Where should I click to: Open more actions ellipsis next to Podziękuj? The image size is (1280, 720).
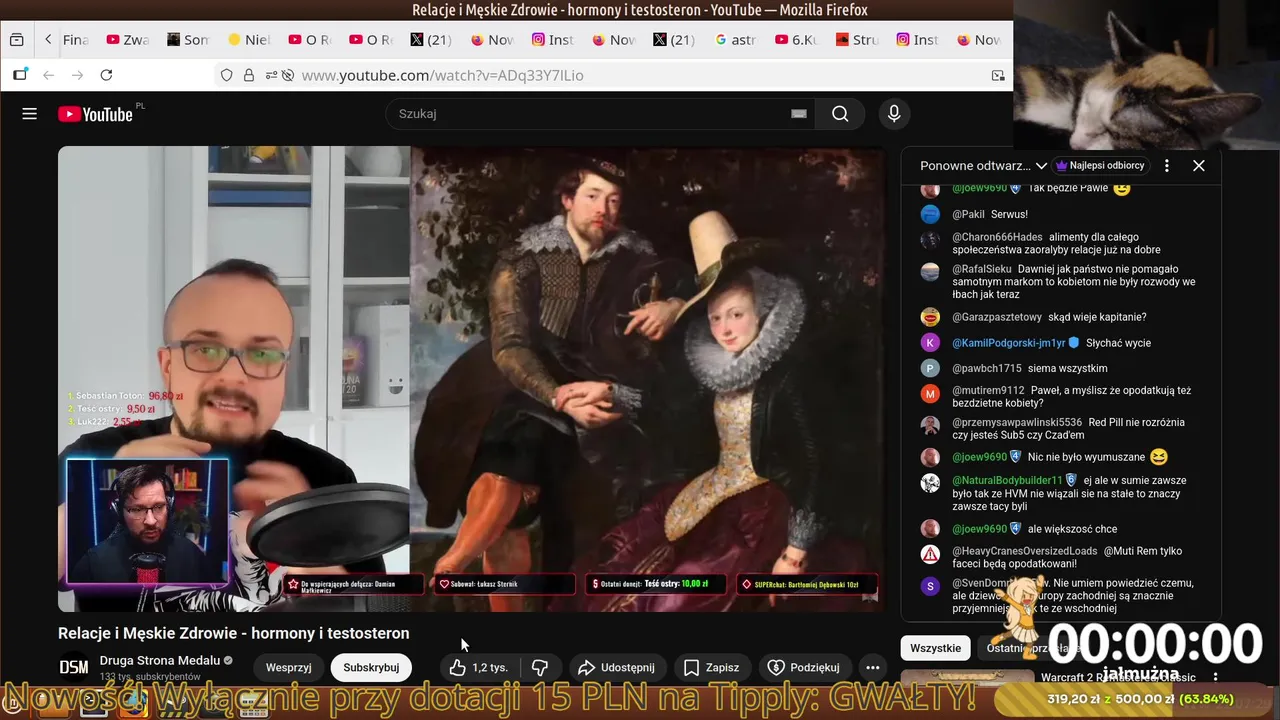click(873, 667)
